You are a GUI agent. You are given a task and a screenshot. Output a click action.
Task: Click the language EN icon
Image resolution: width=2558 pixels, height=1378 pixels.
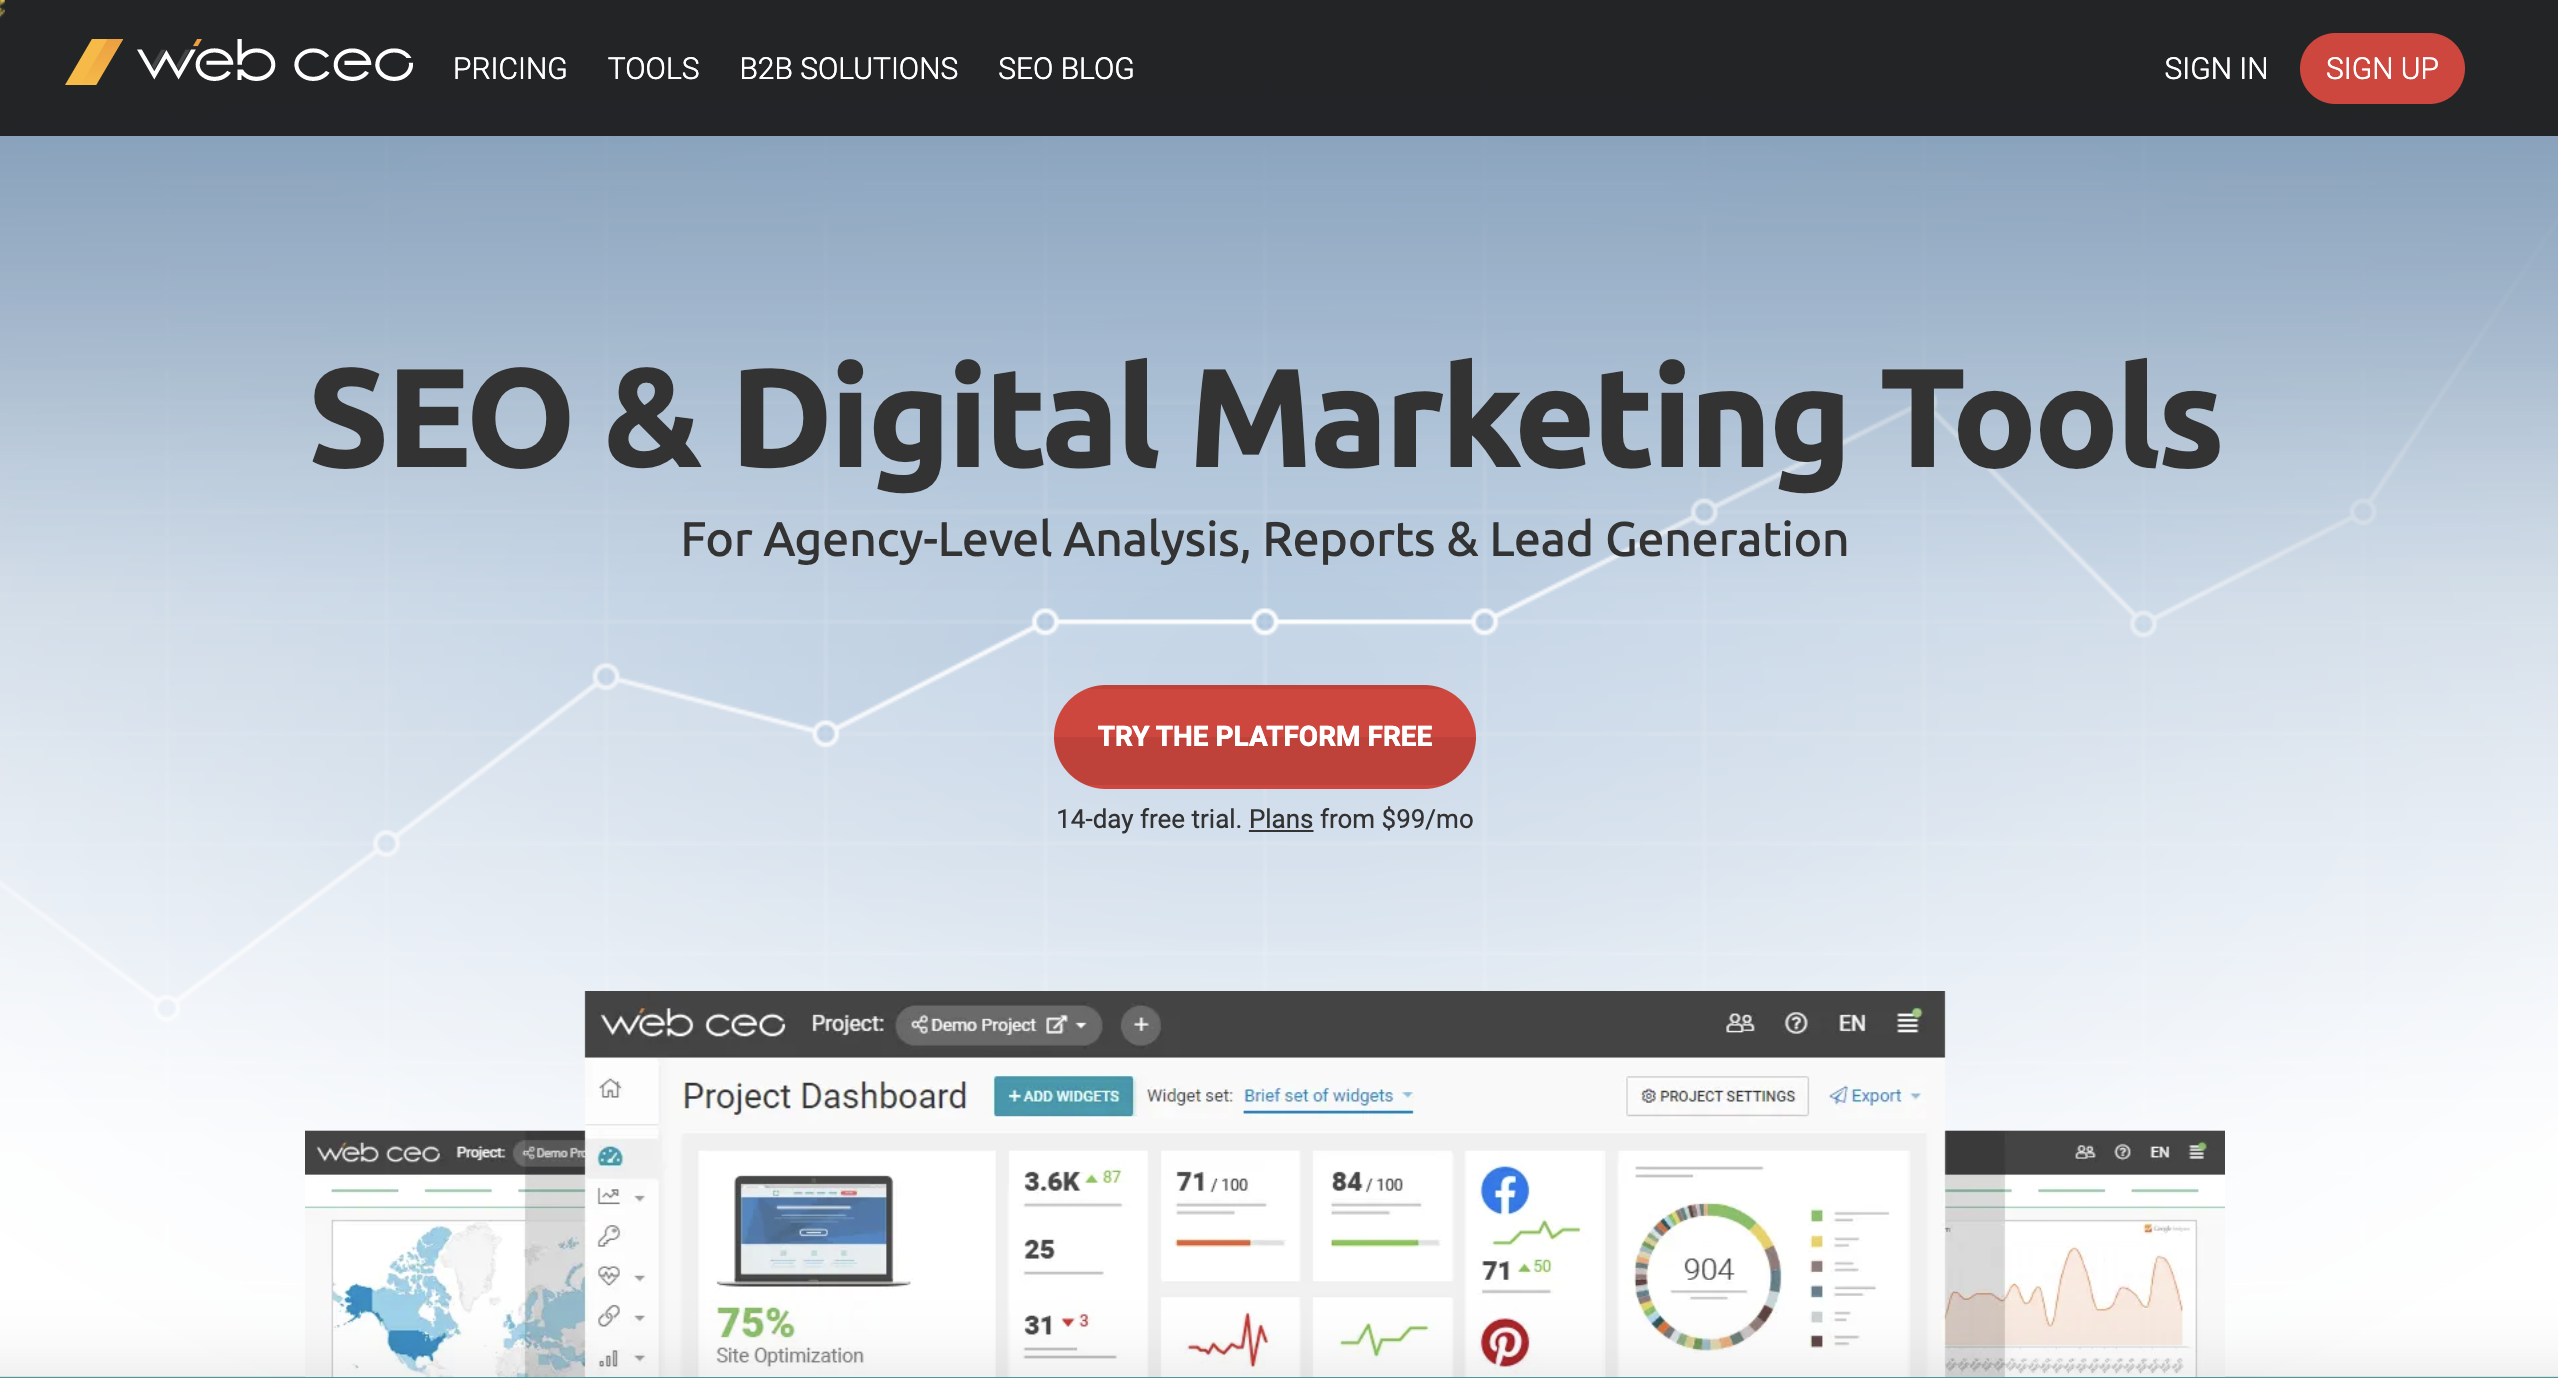[1851, 1023]
